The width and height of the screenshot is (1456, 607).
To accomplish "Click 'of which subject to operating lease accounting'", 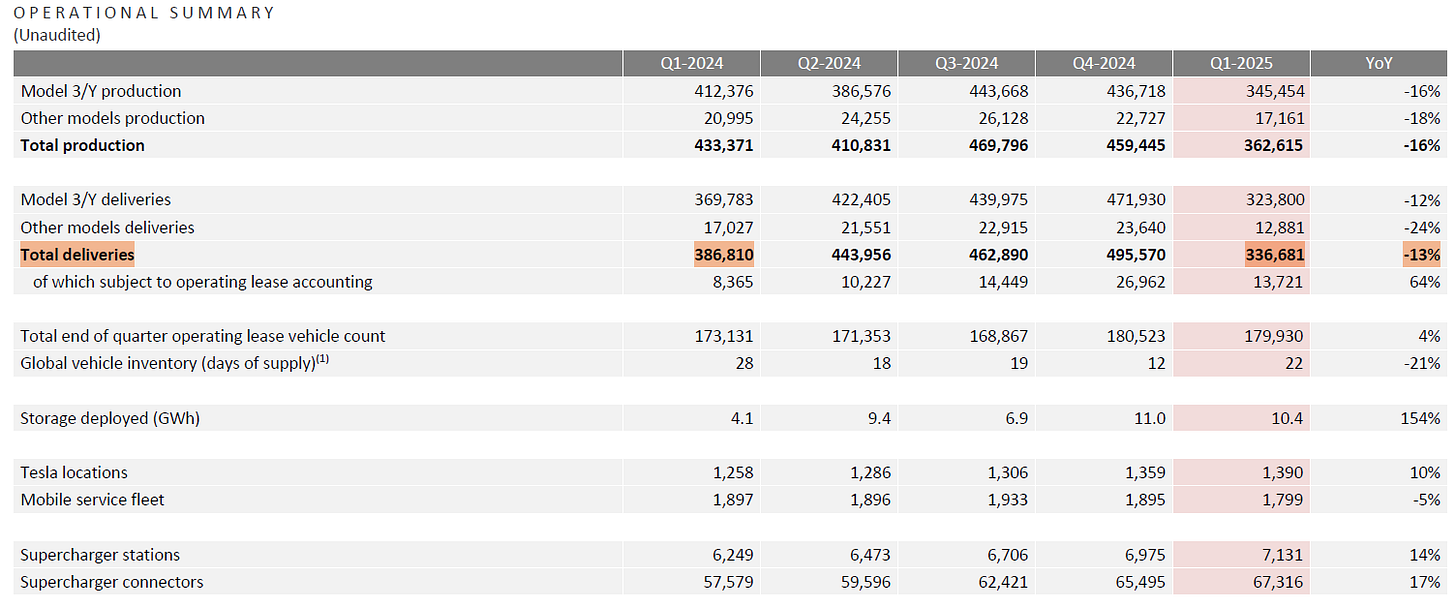I will 202,282.
